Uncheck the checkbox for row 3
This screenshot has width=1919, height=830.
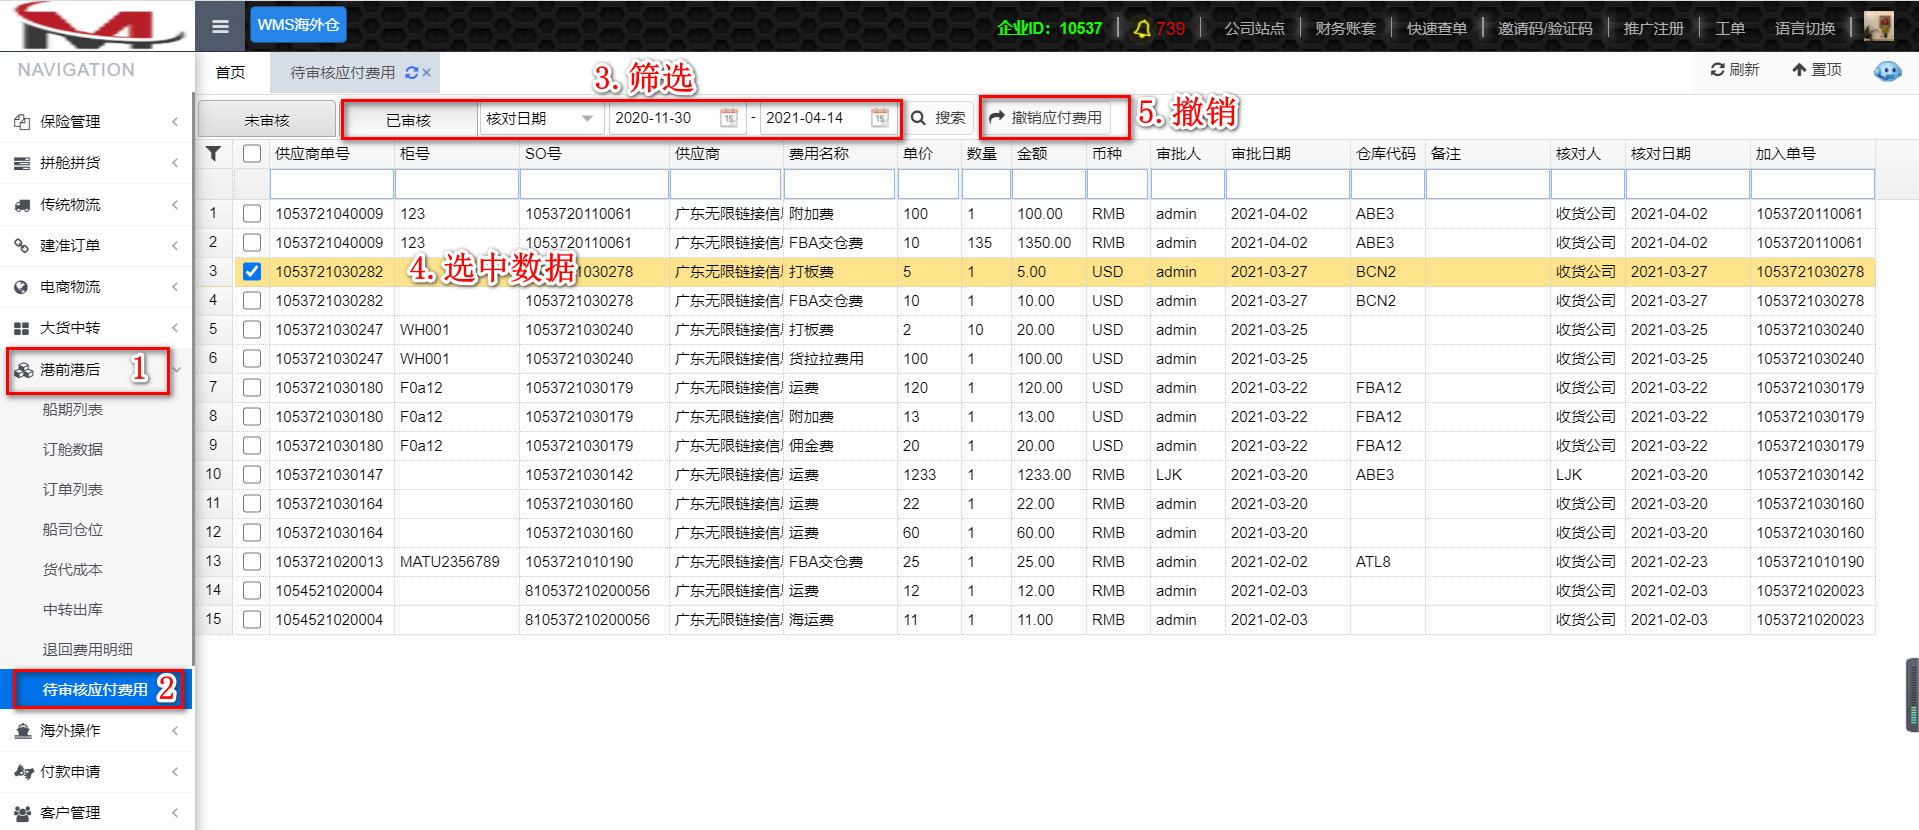pyautogui.click(x=252, y=272)
